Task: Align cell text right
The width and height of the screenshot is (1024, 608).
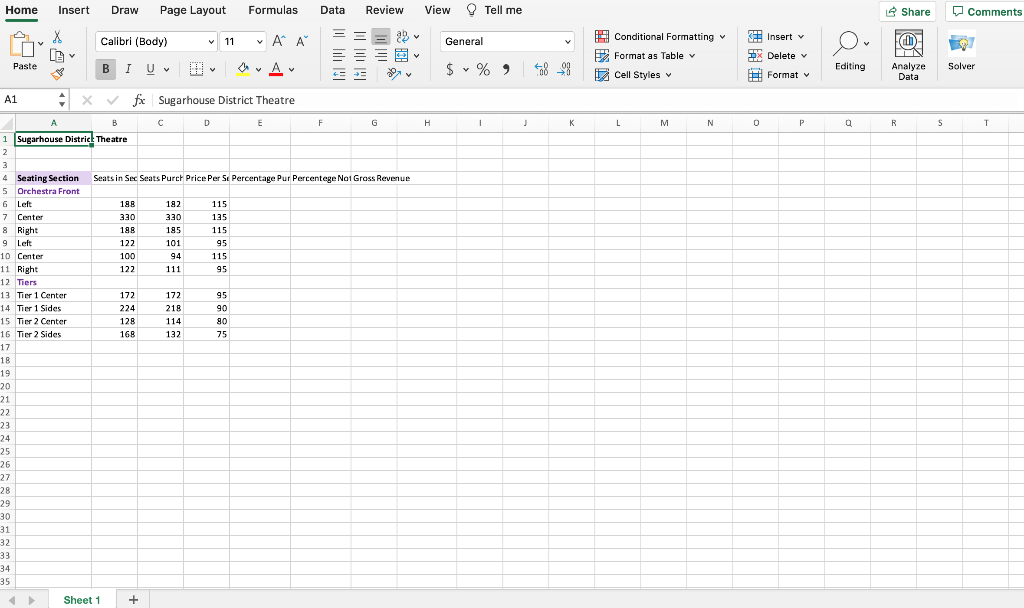Action: 381,56
